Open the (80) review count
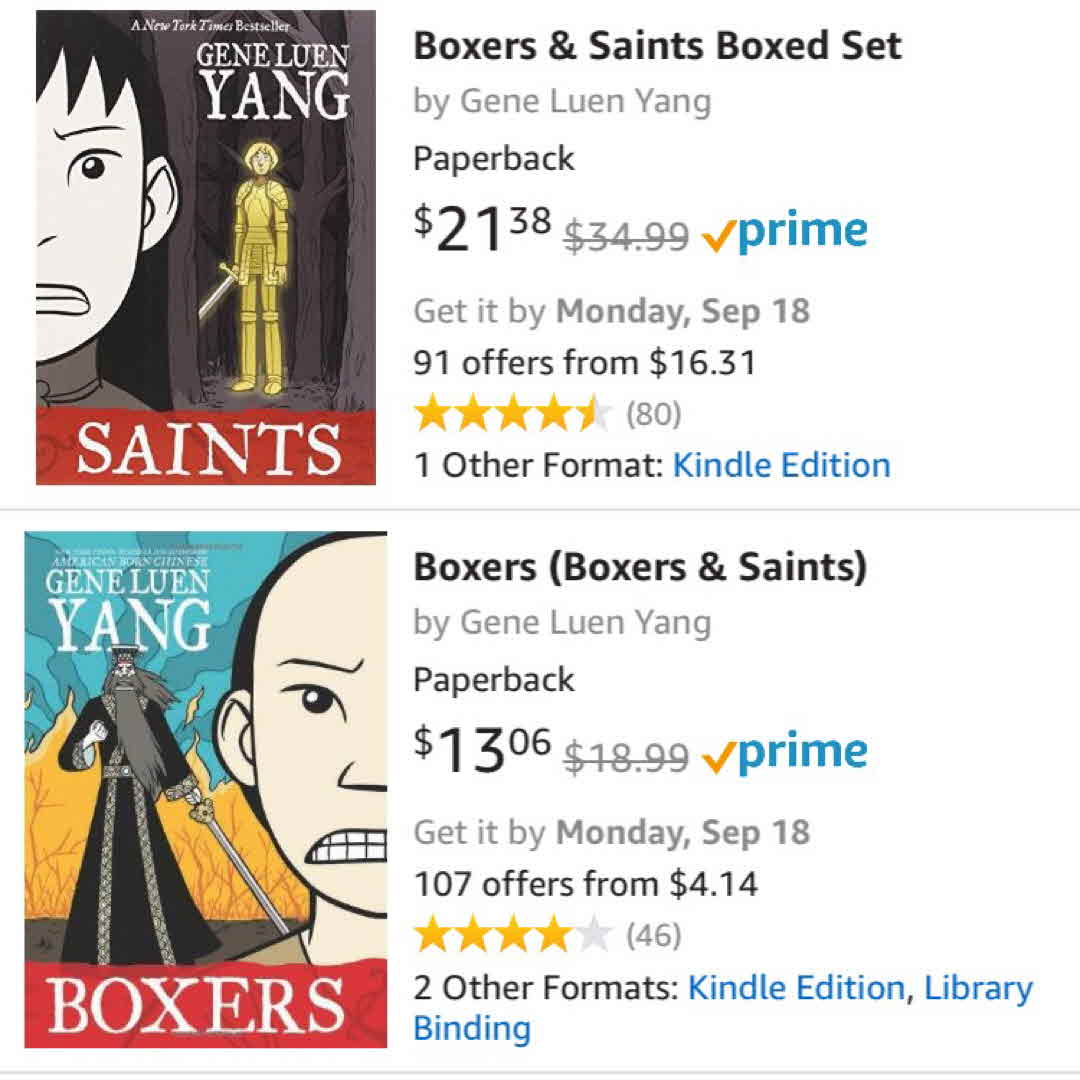The width and height of the screenshot is (1080, 1080). point(653,414)
